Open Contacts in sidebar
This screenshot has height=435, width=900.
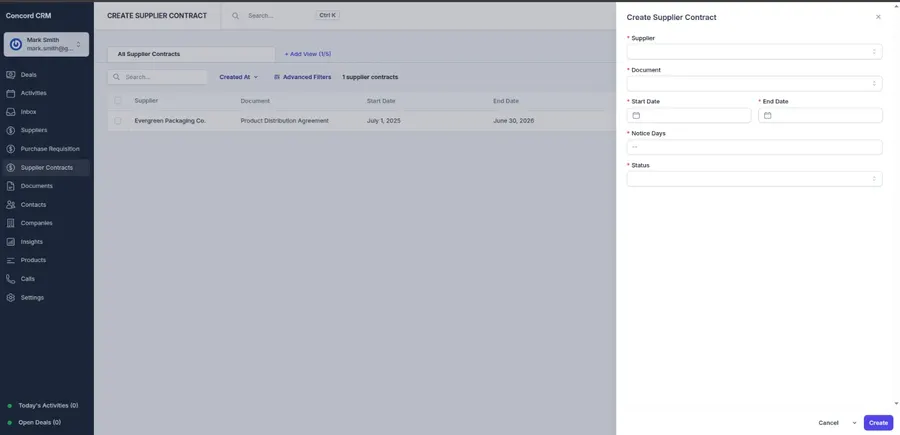pyautogui.click(x=33, y=204)
